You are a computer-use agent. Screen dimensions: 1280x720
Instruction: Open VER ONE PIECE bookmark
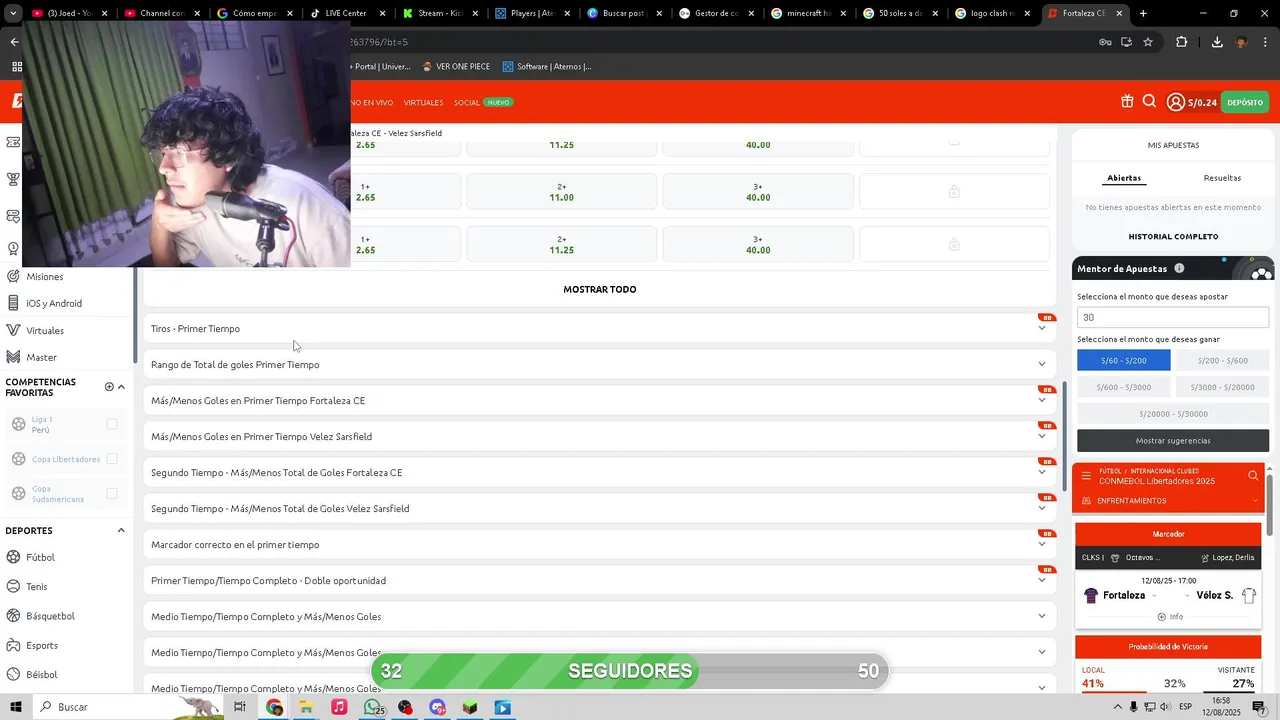456,66
